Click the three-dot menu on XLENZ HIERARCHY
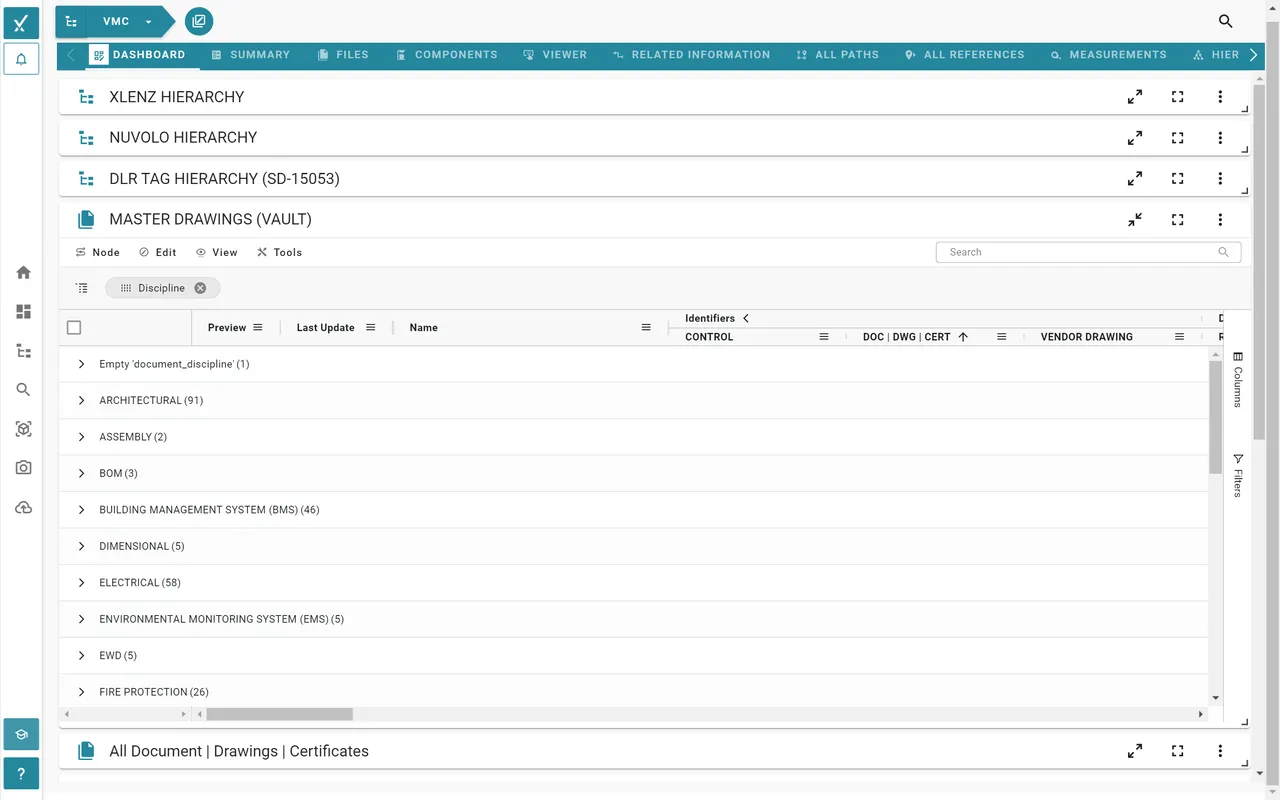Image resolution: width=1280 pixels, height=800 pixels. tap(1220, 96)
